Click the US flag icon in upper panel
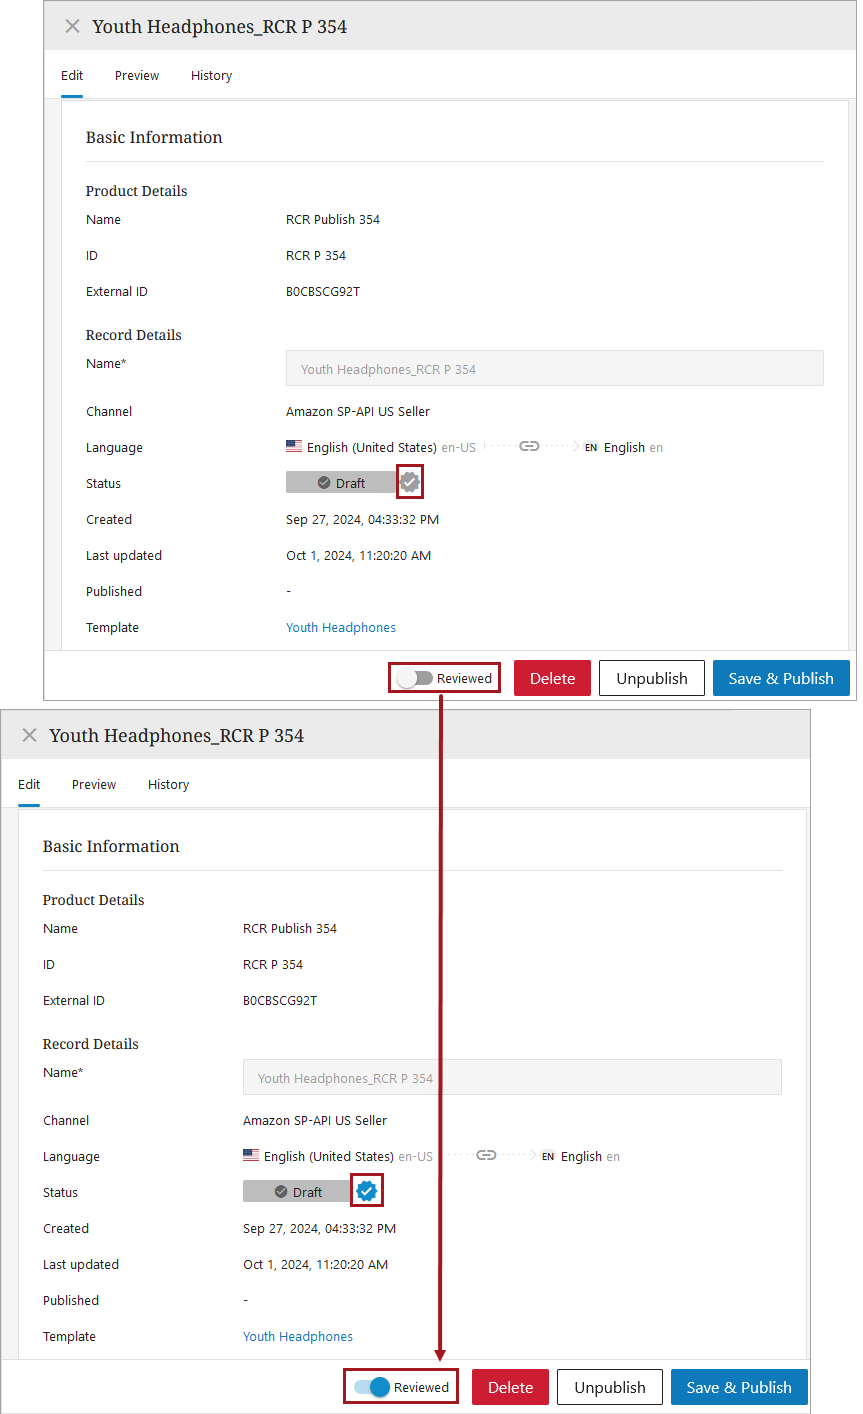This screenshot has height=1414, width=863. [x=294, y=447]
